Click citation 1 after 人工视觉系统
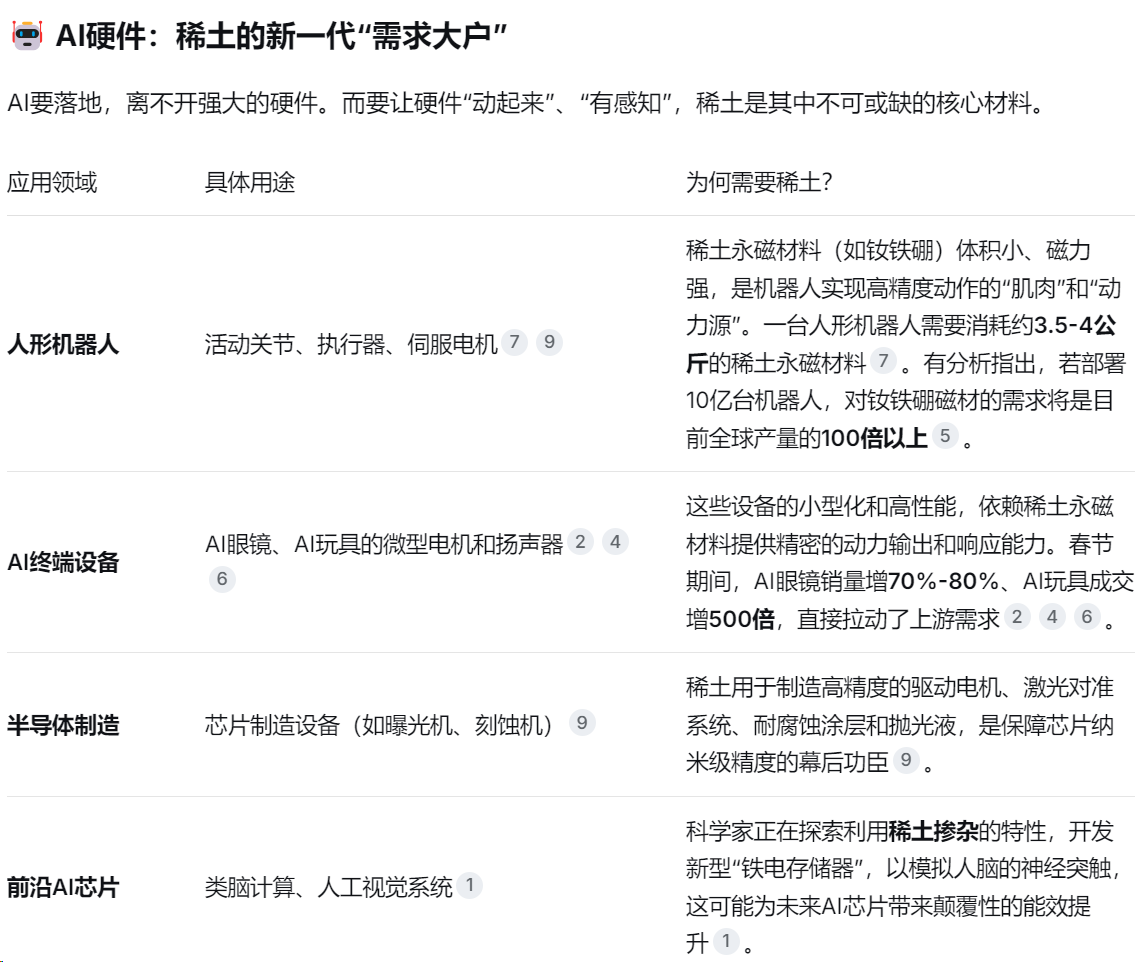The height and width of the screenshot is (962, 1137). pyautogui.click(x=470, y=885)
